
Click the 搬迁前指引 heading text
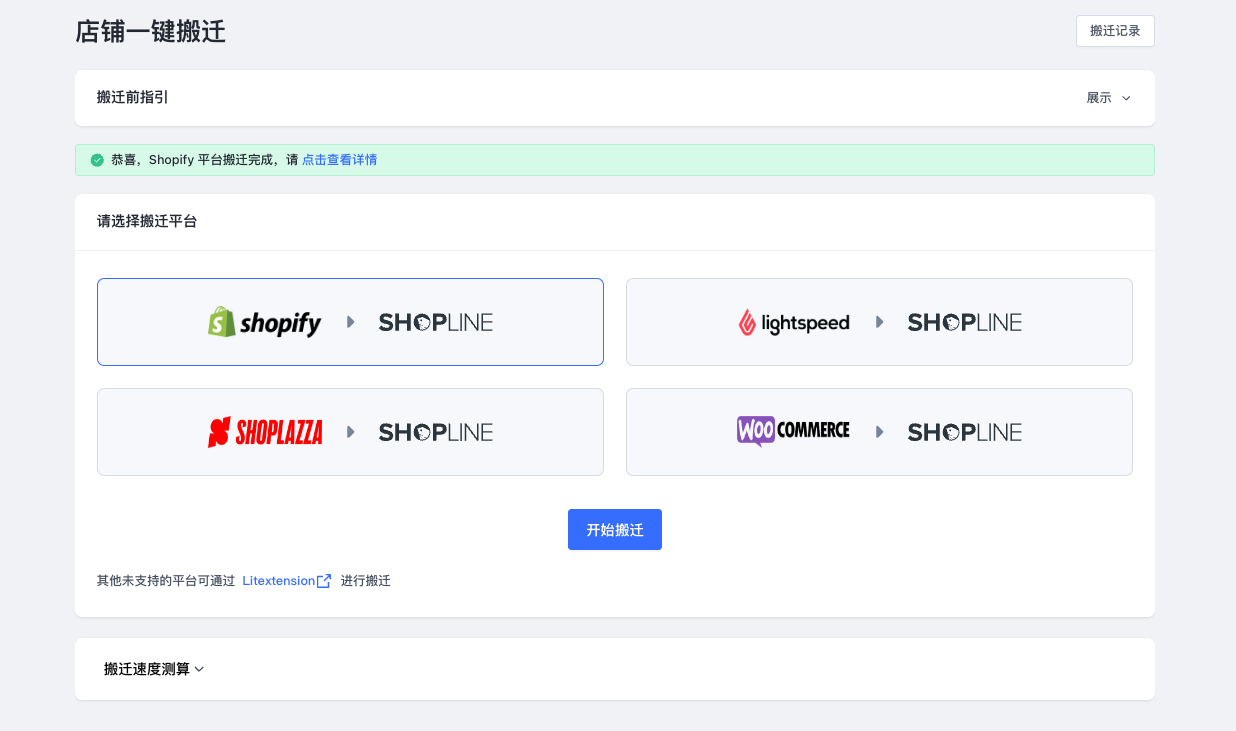[133, 97]
